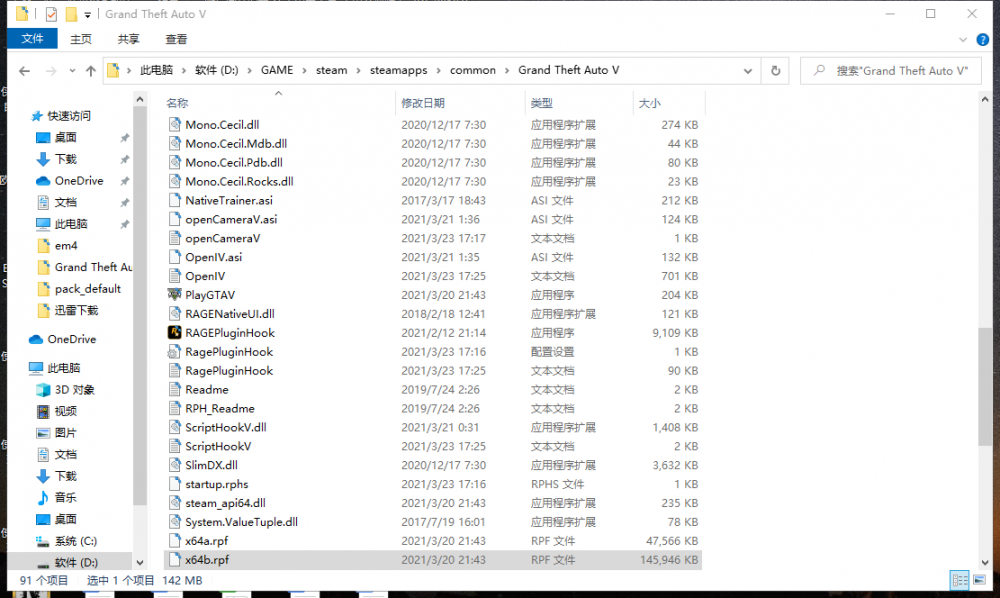Open the address bar history dropdown

click(747, 71)
